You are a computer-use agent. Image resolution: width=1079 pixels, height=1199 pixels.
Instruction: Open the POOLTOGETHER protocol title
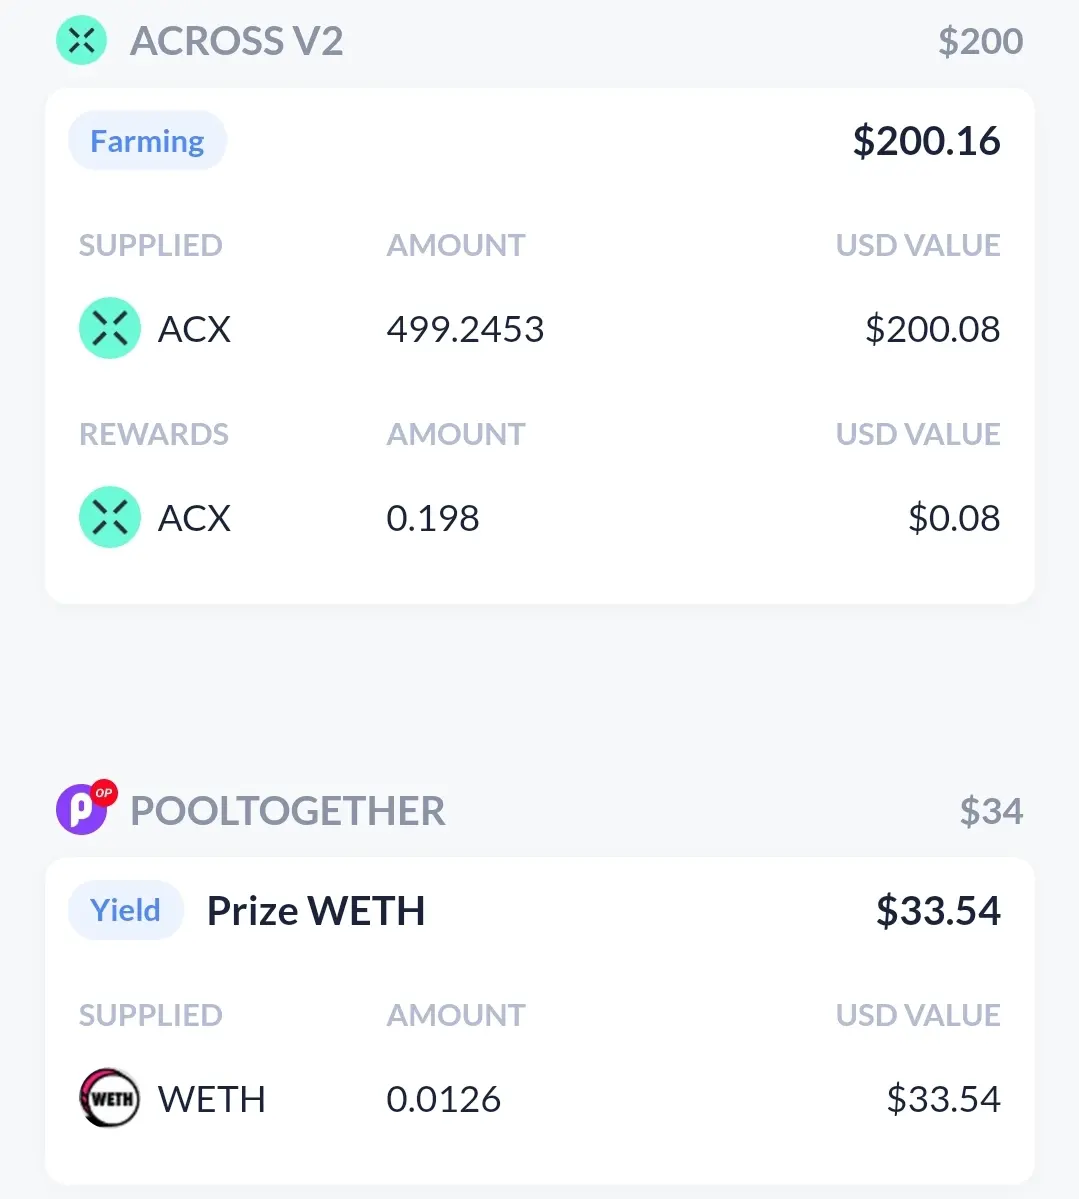[x=288, y=811]
